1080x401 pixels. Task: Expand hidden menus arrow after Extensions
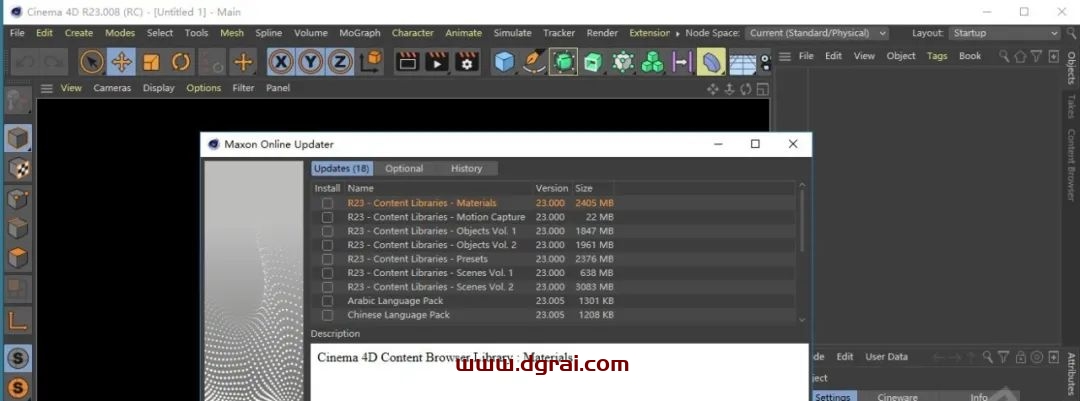pyautogui.click(x=678, y=33)
